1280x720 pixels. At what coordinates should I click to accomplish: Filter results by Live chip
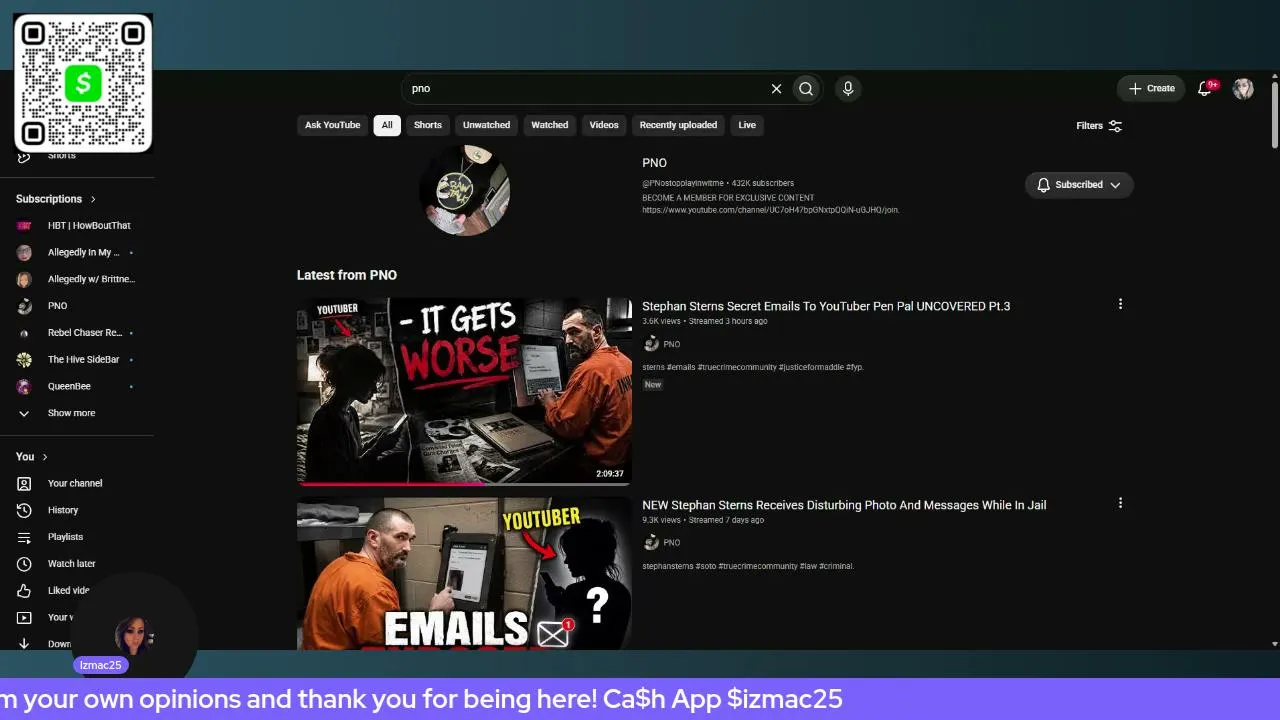747,125
